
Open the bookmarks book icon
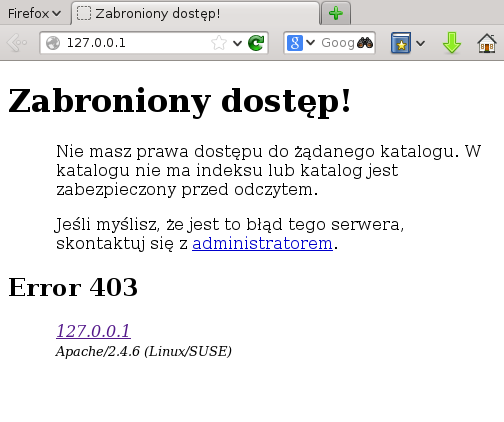coord(401,43)
